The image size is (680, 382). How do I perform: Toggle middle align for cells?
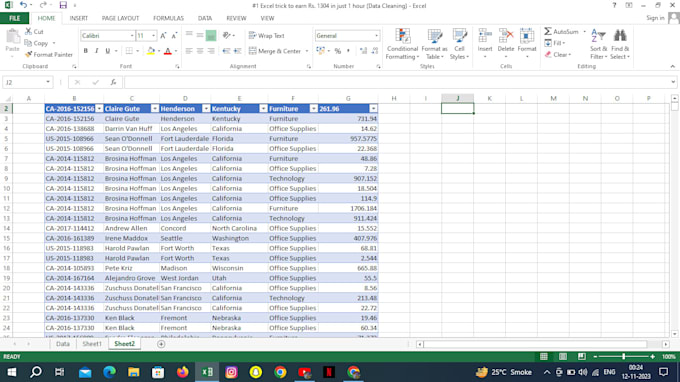200,36
